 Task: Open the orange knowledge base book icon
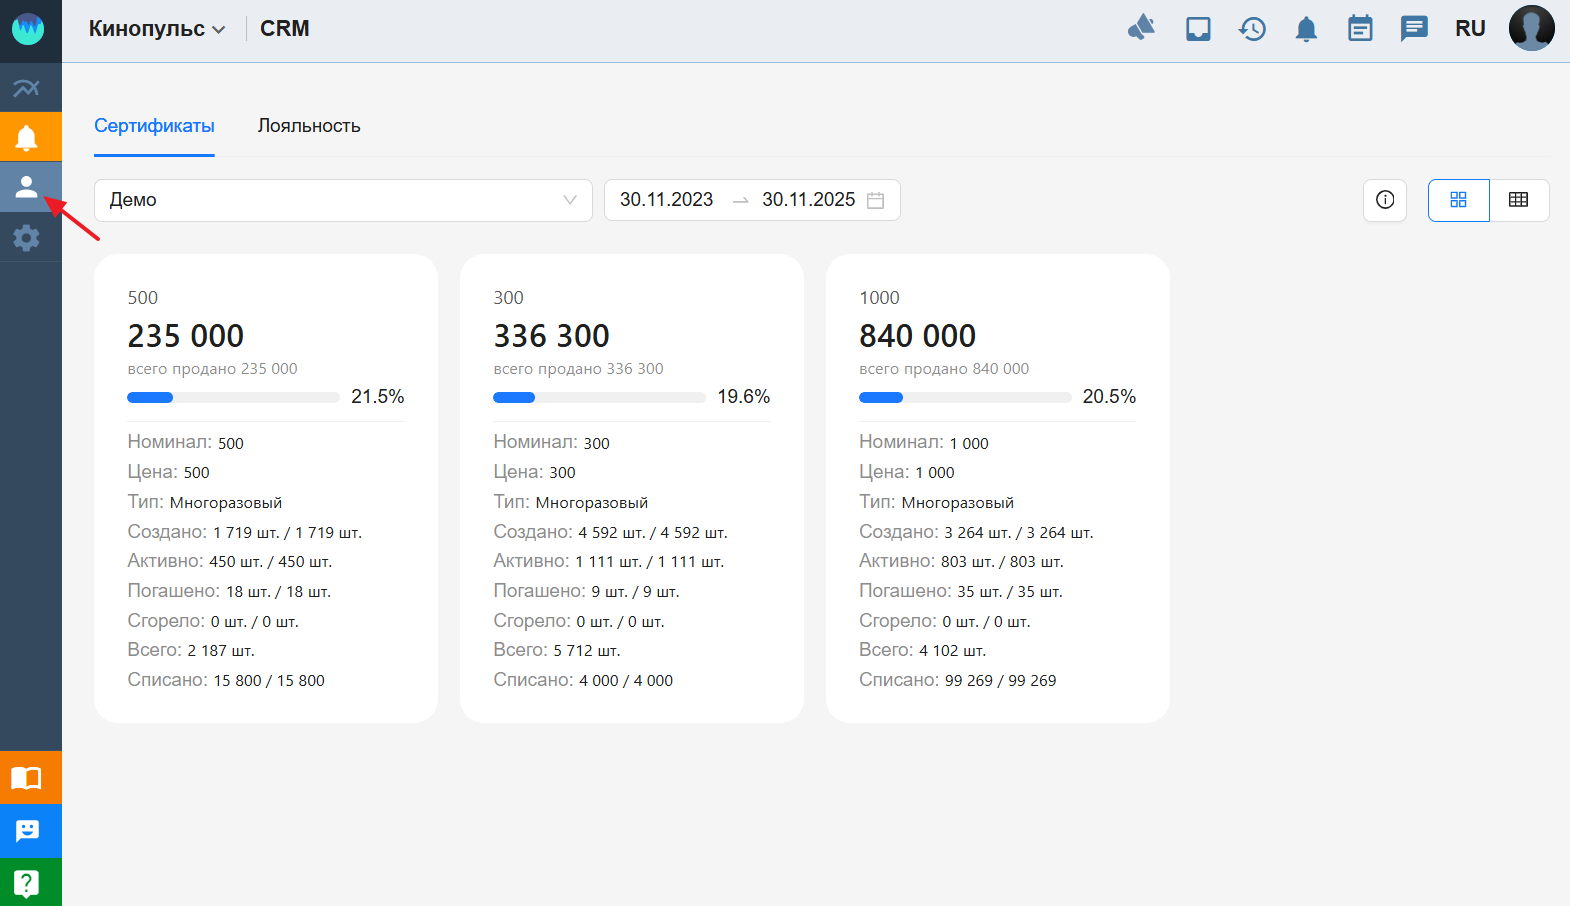tap(27, 778)
